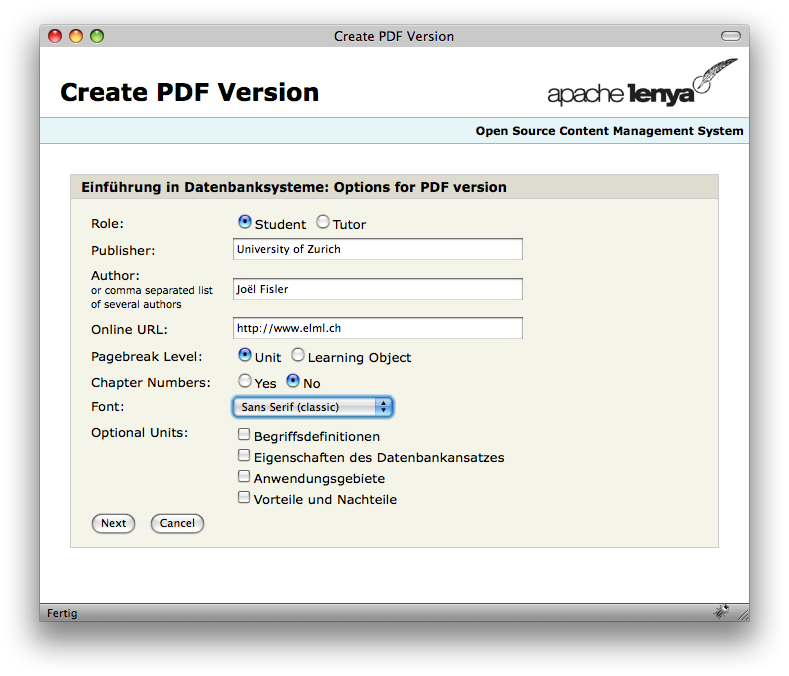Click the window resize grip icon
This screenshot has width=789, height=676.
(743, 615)
